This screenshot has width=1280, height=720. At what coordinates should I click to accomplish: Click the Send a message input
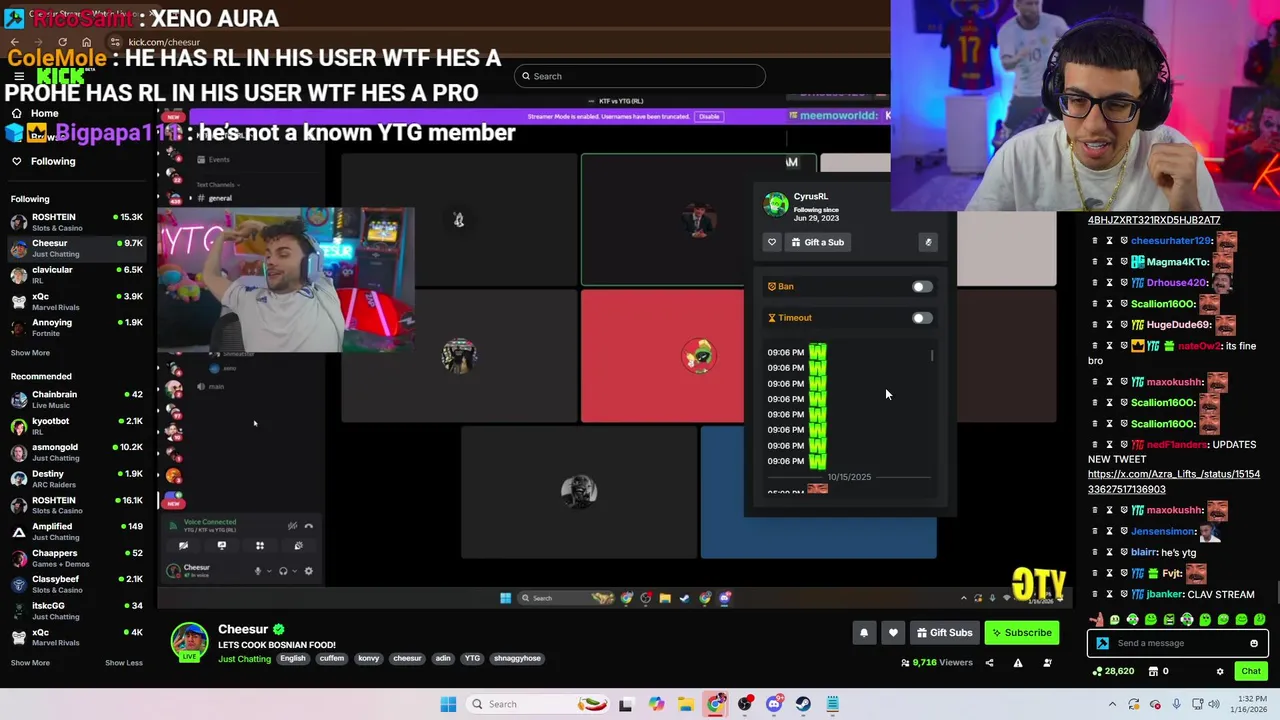(x=1178, y=643)
